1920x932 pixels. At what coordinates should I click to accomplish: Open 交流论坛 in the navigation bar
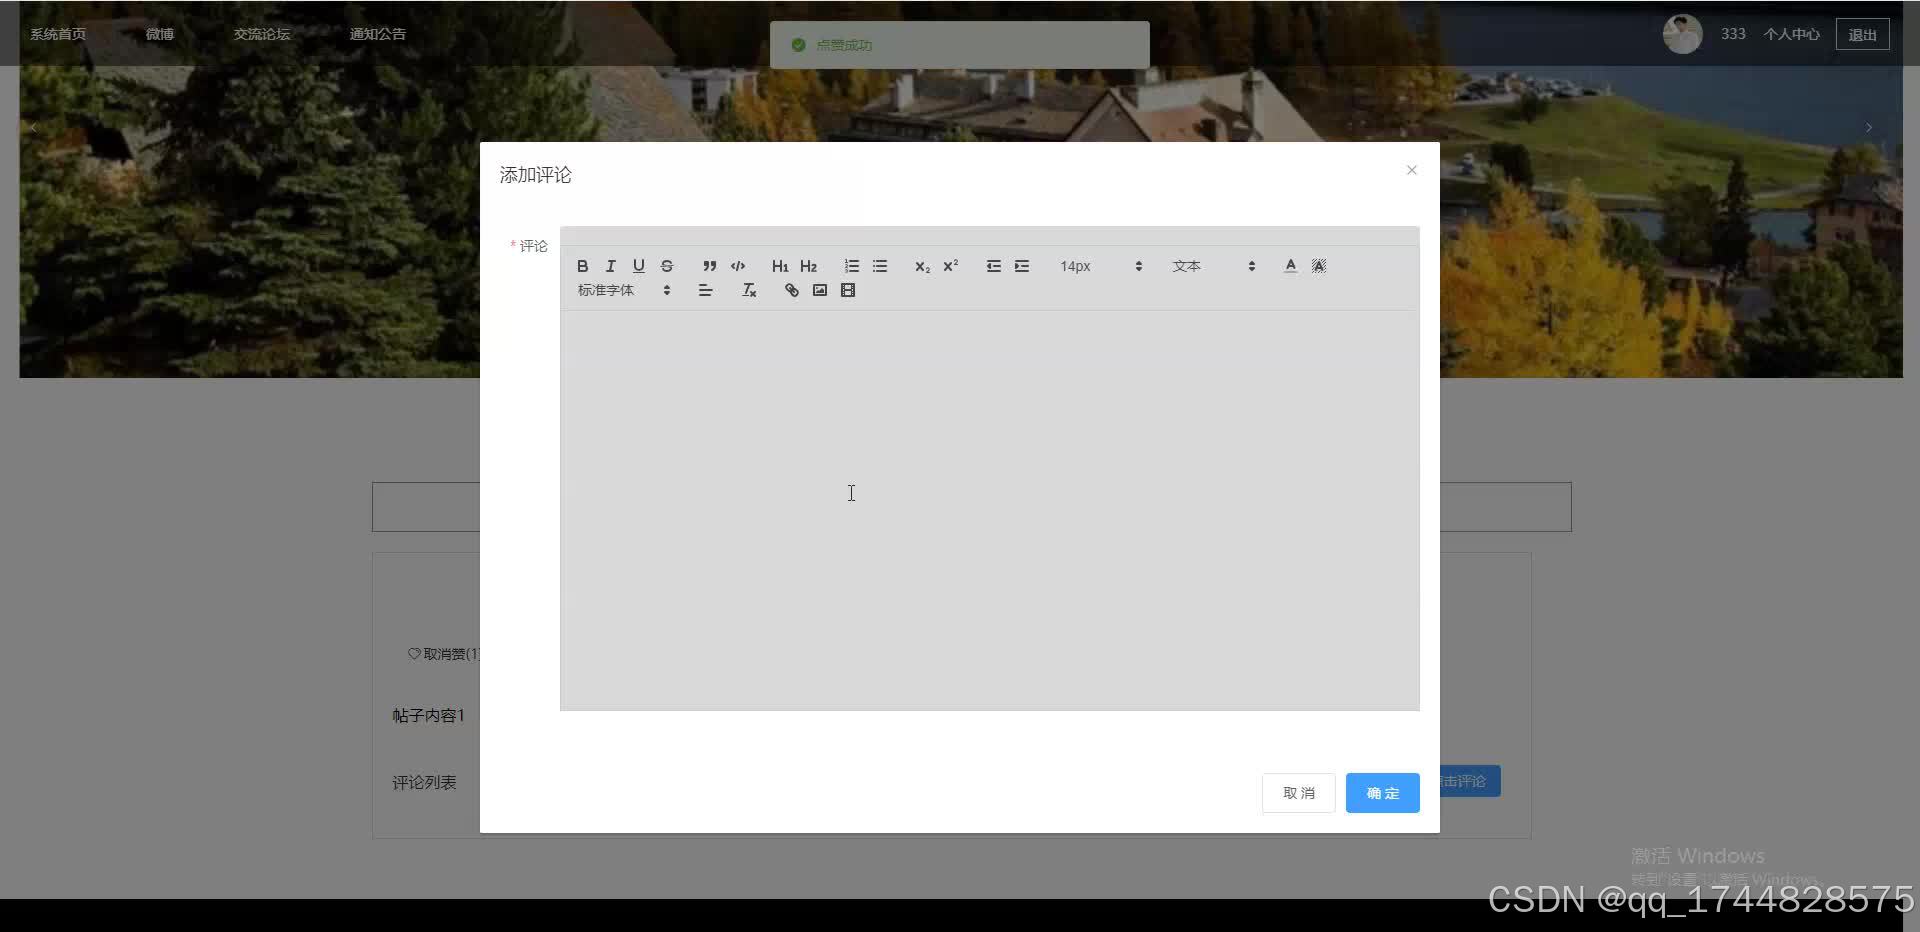point(262,34)
